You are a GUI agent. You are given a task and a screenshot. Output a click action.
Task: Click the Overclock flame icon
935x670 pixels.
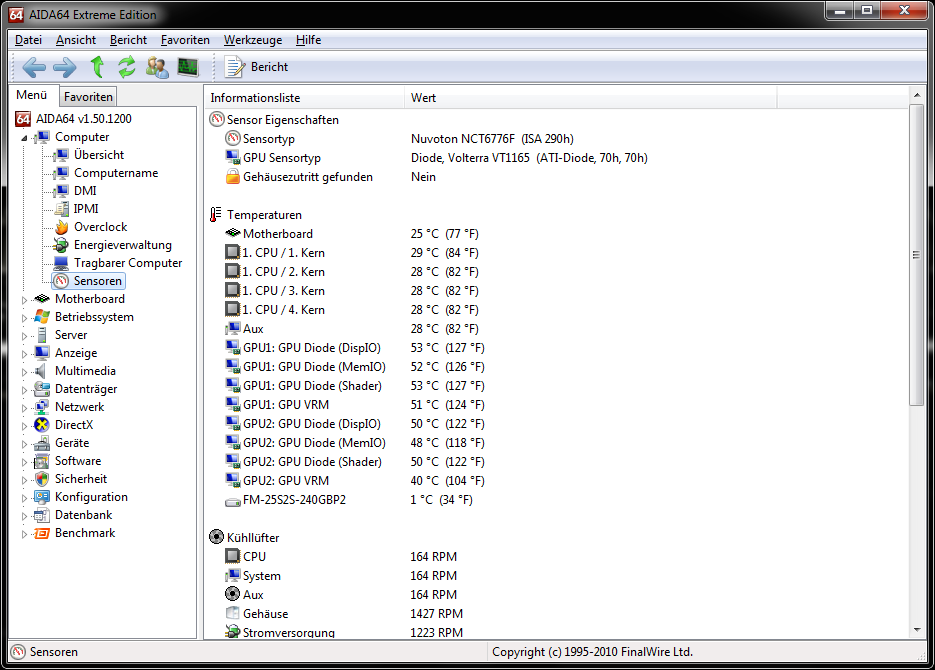click(x=61, y=227)
